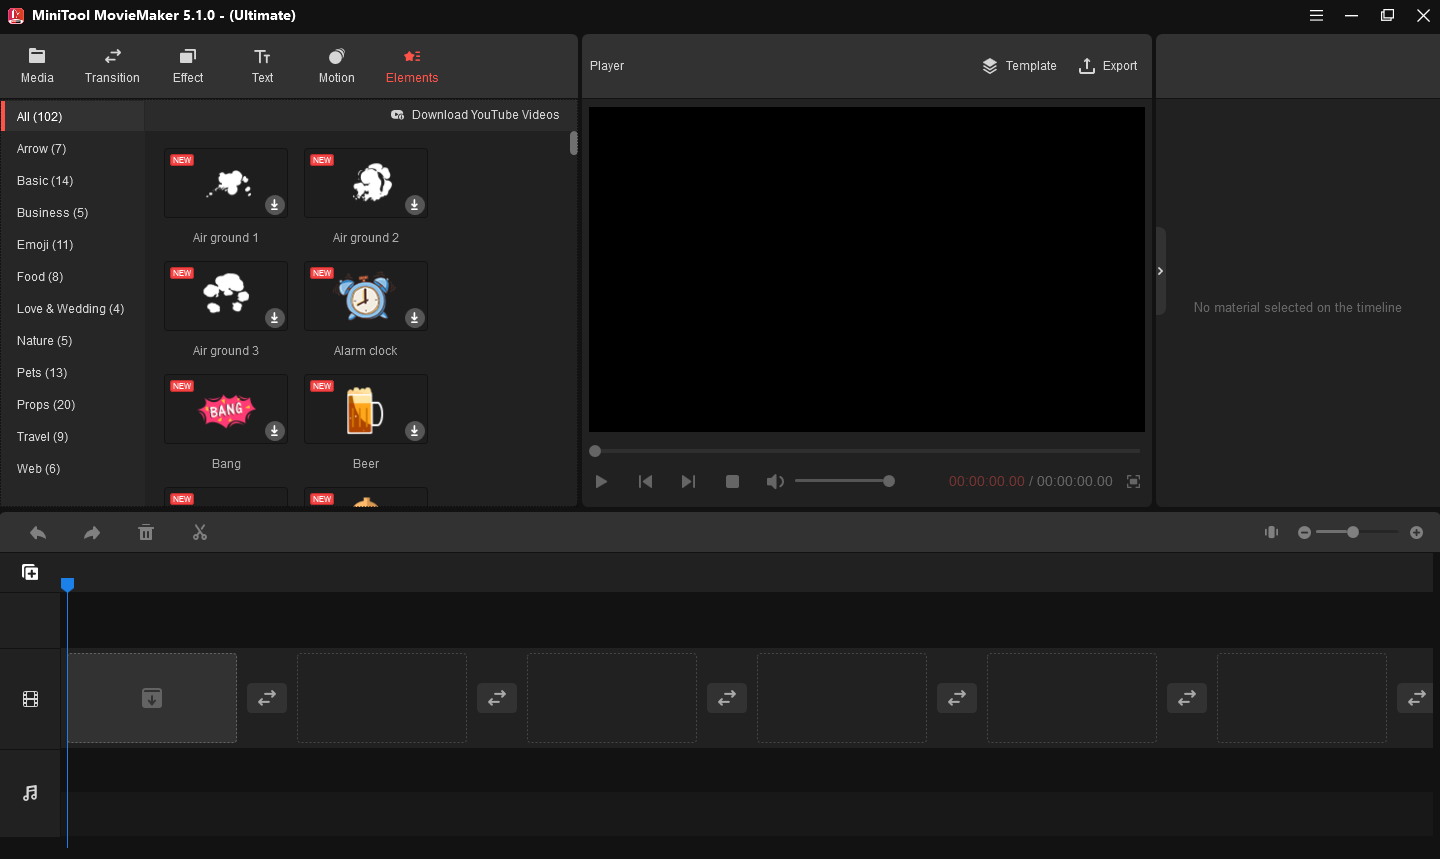
Task: Select Travel (9) category
Action: click(x=73, y=437)
